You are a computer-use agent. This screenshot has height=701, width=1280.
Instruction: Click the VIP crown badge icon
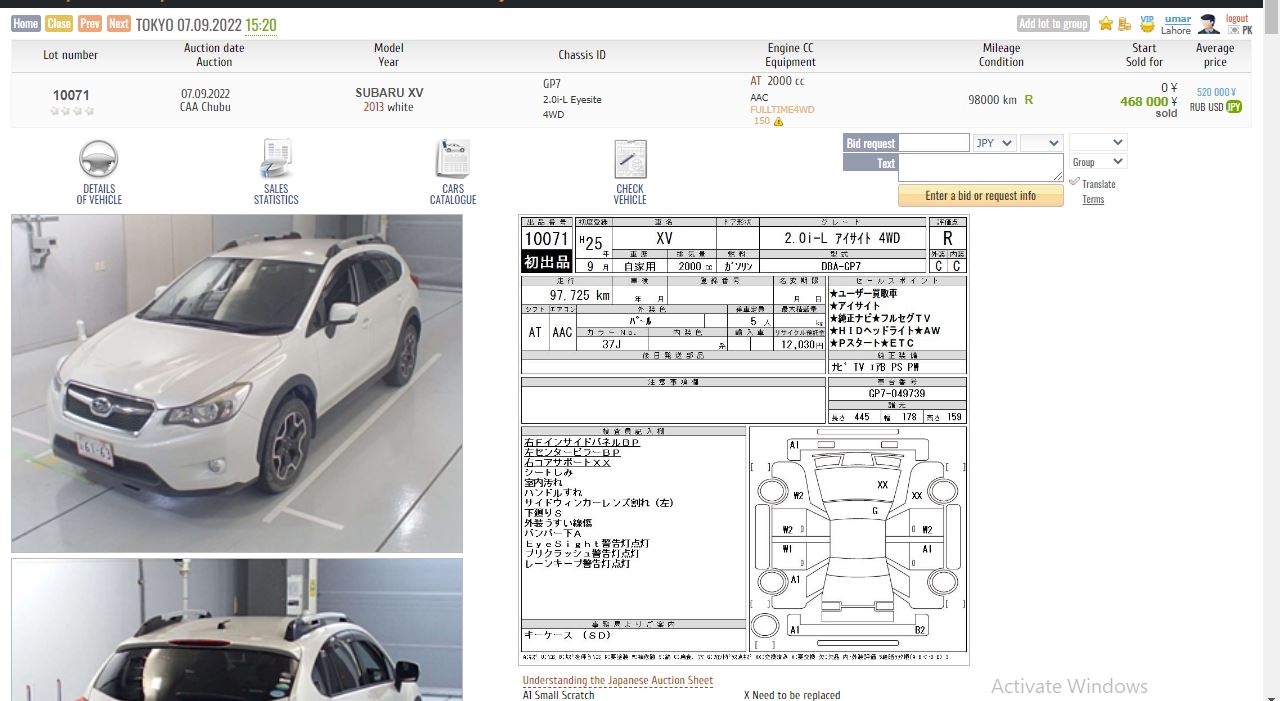tap(1147, 22)
